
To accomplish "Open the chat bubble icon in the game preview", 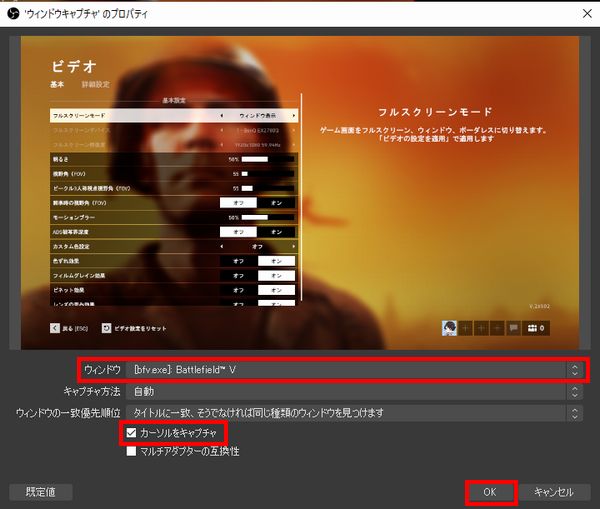I will (x=514, y=328).
